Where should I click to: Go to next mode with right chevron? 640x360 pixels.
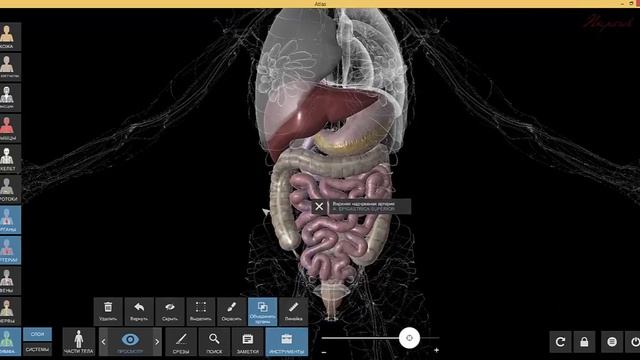(157, 342)
